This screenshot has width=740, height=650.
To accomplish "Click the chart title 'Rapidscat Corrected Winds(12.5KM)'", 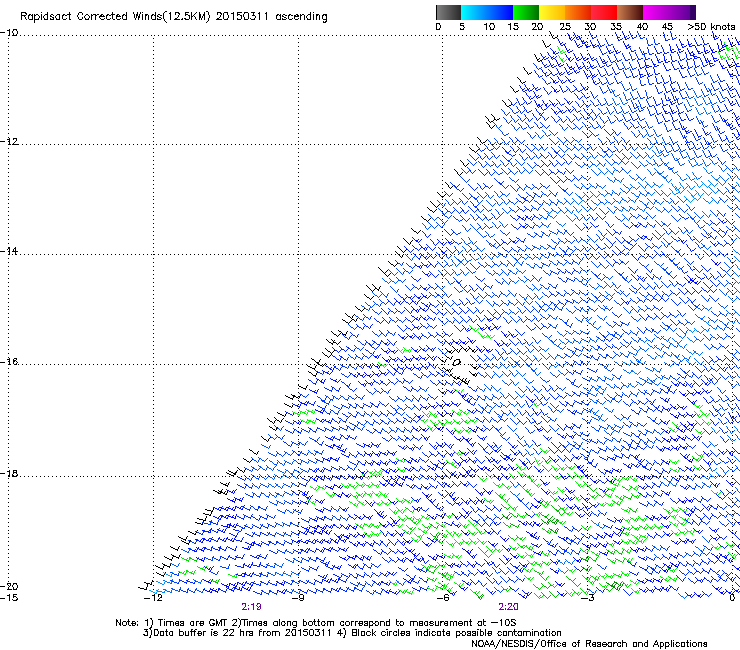I will [x=115, y=17].
